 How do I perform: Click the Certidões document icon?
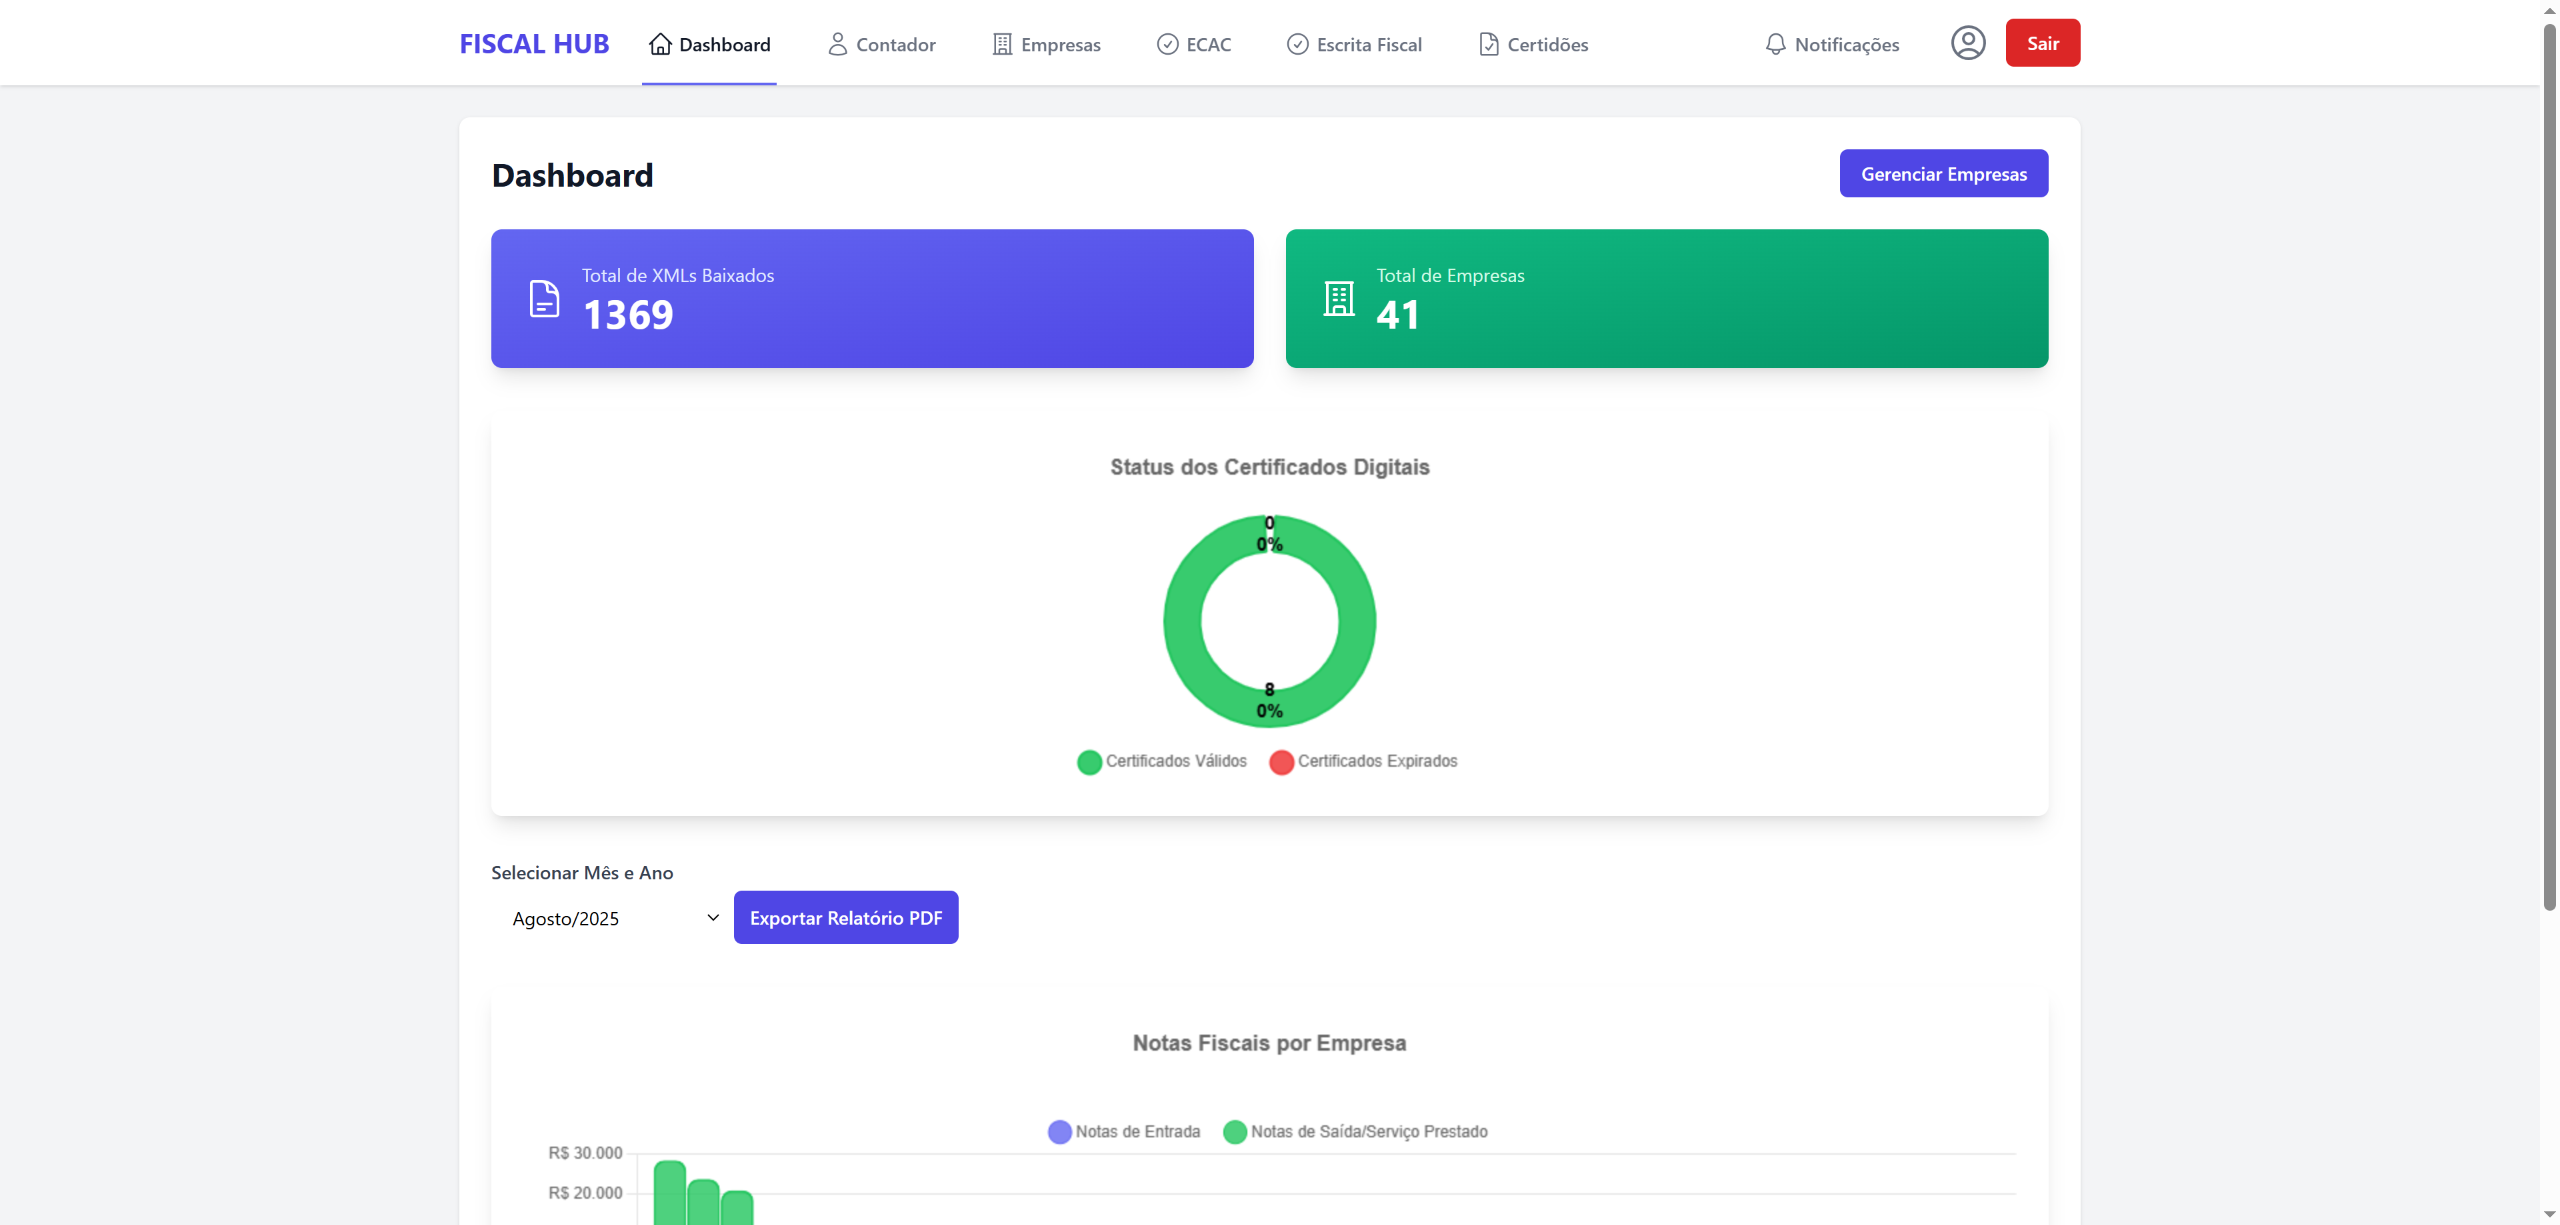pyautogui.click(x=1489, y=44)
